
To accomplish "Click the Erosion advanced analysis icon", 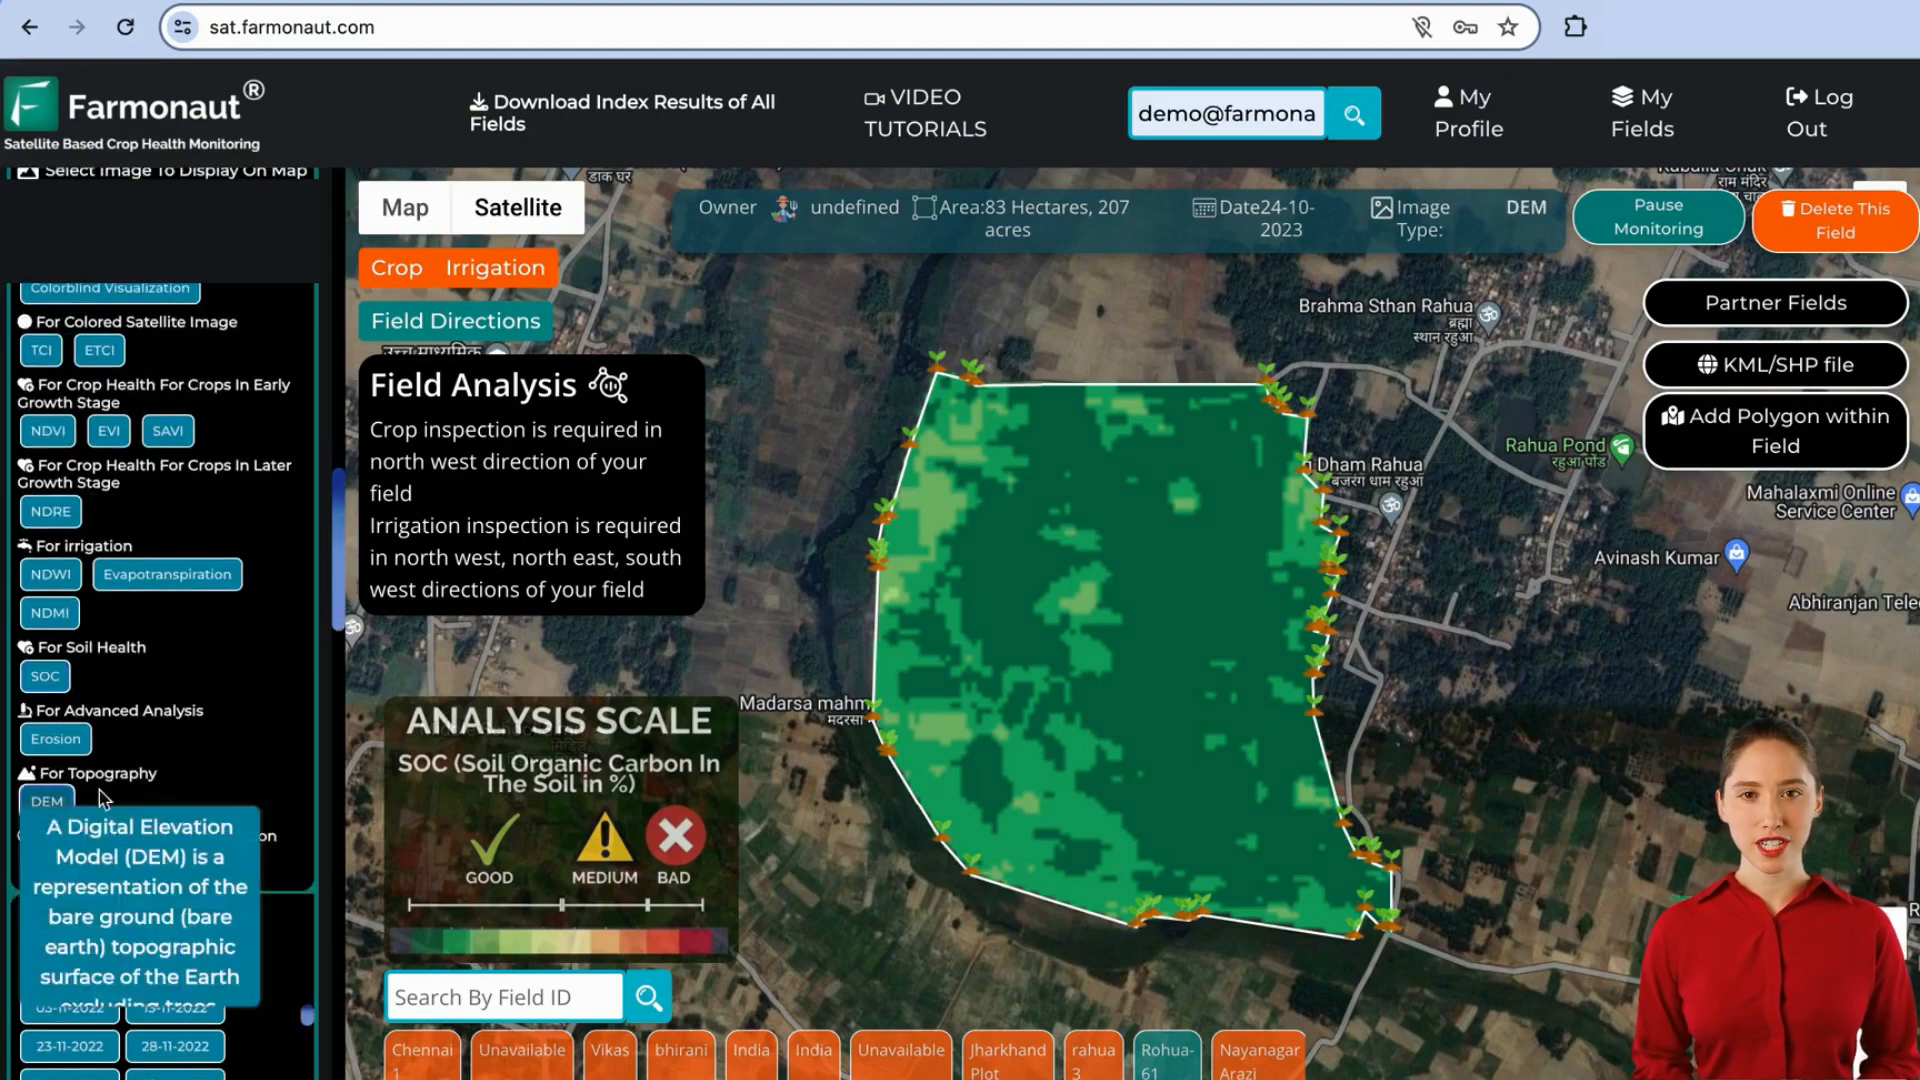I will tap(54, 738).
